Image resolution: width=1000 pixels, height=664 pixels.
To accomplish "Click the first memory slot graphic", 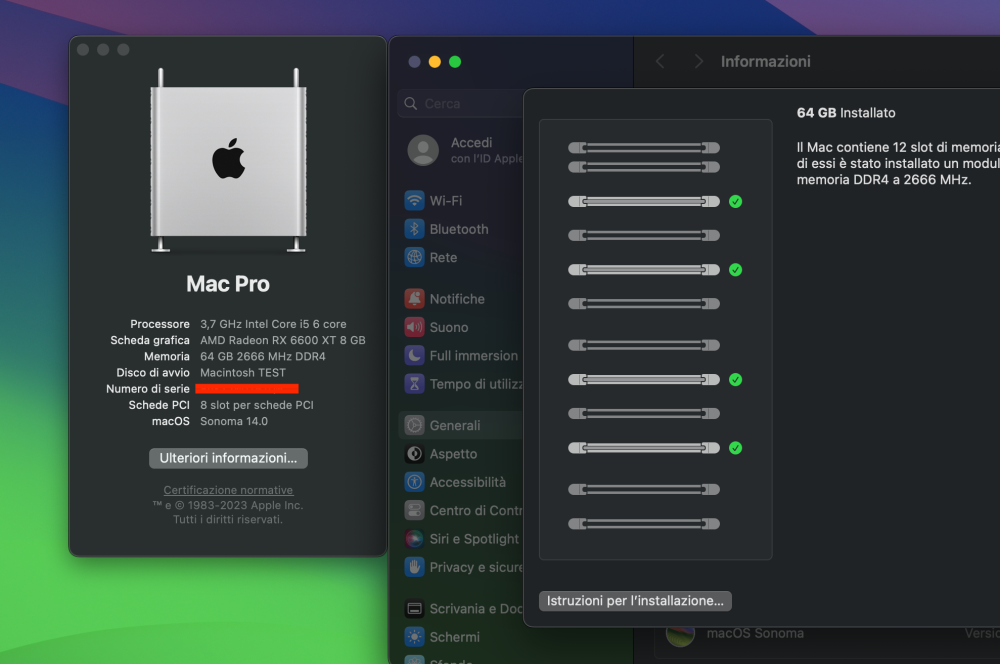I will coord(644,148).
